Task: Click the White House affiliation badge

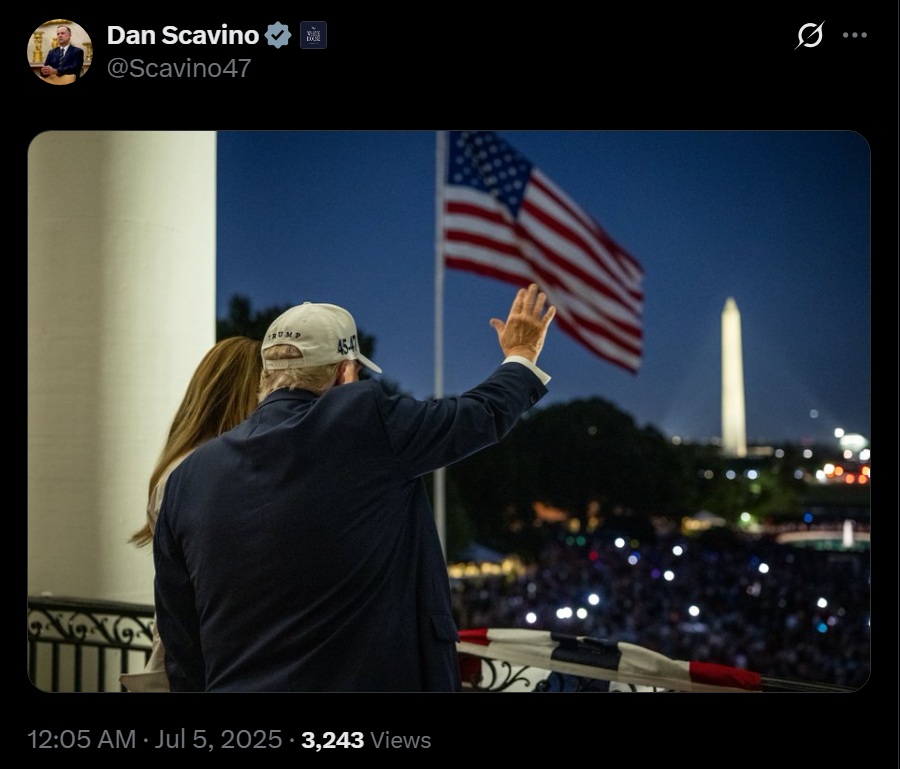Action: point(313,35)
